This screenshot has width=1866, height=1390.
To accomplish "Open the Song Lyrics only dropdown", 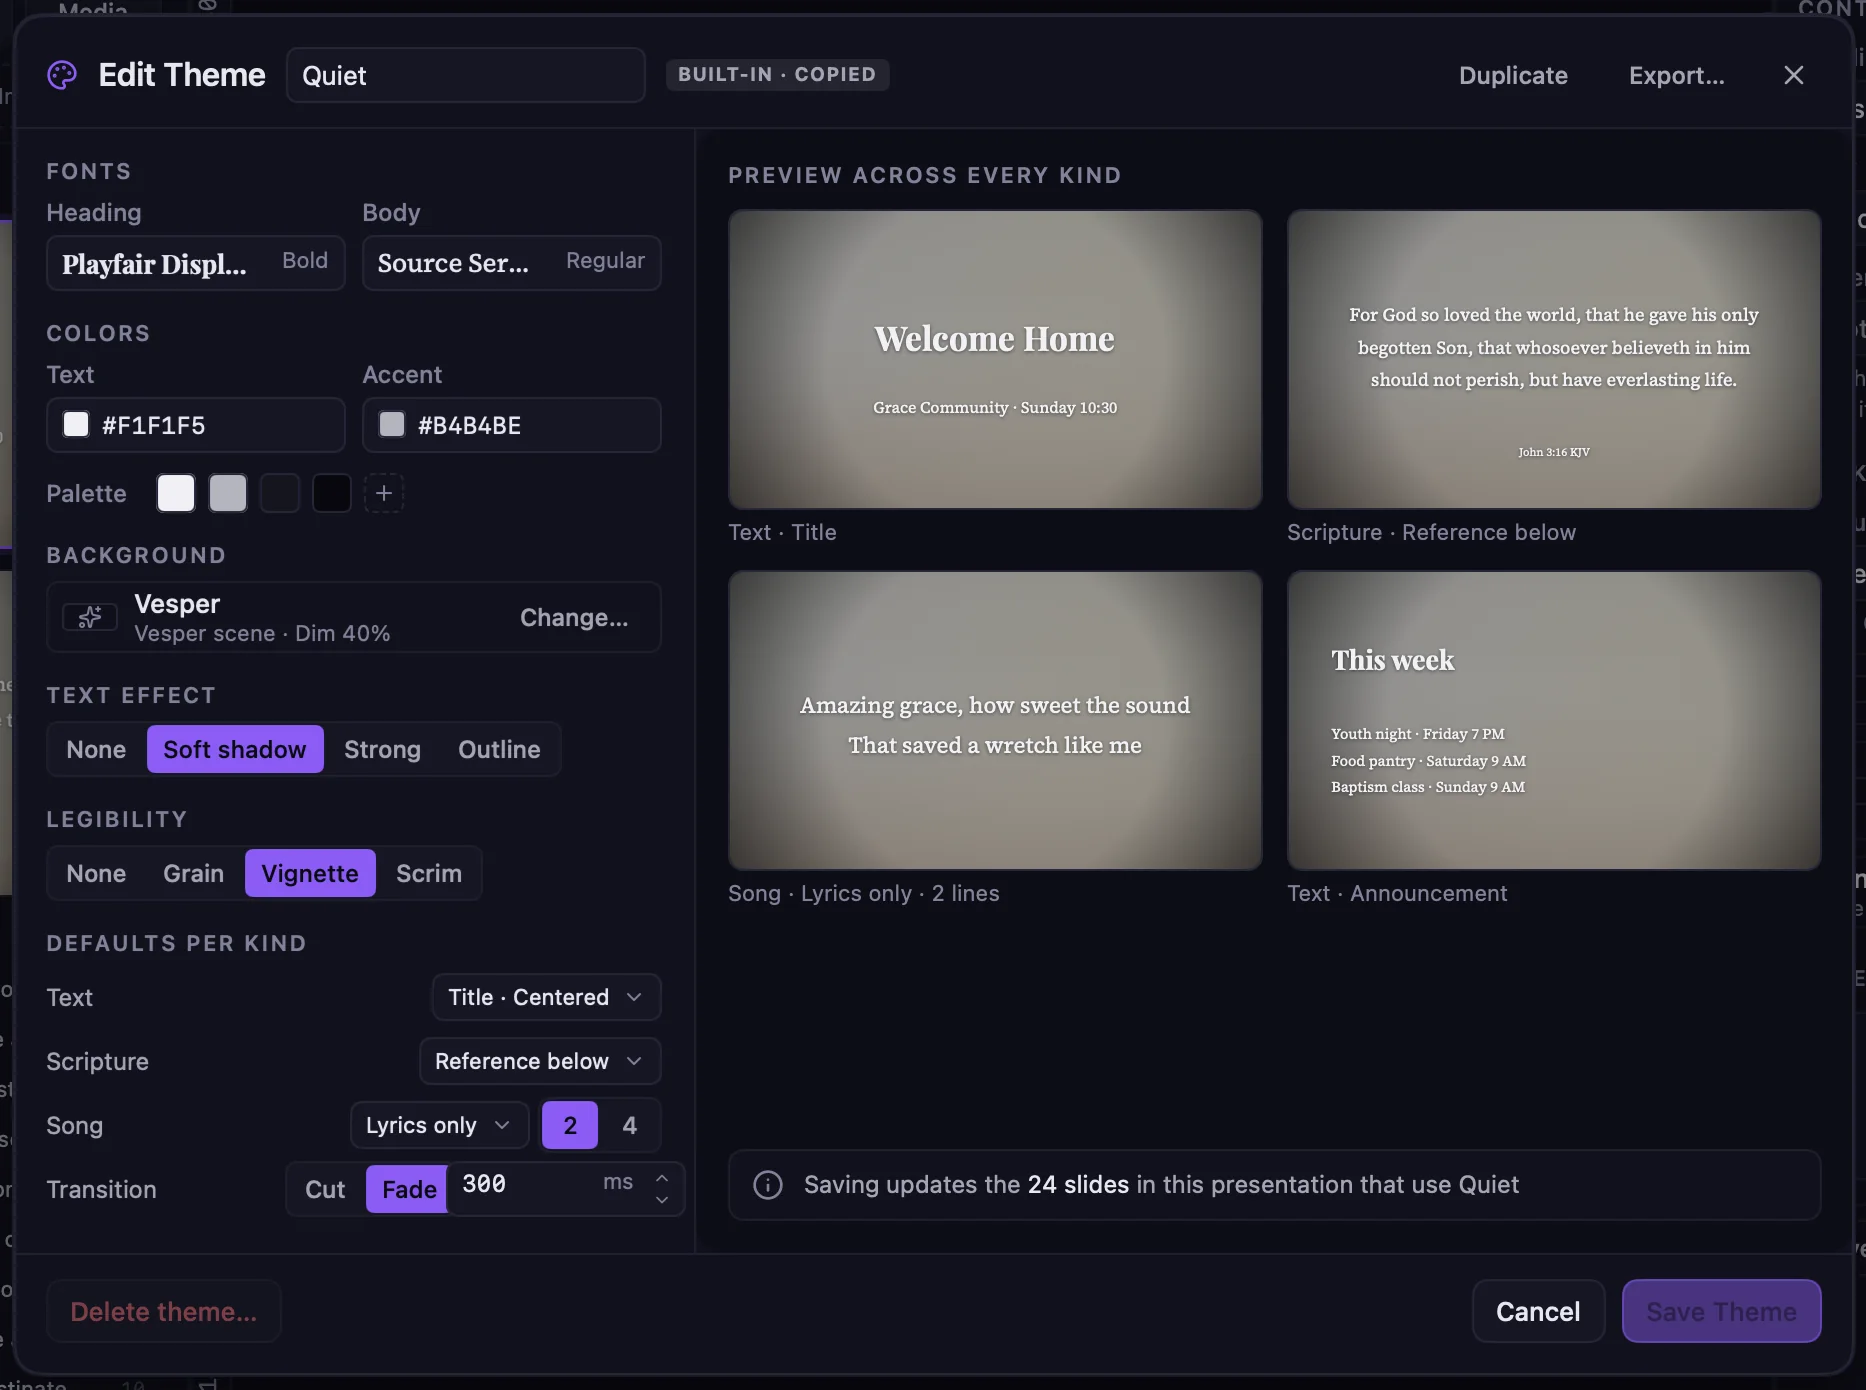I will [439, 1125].
